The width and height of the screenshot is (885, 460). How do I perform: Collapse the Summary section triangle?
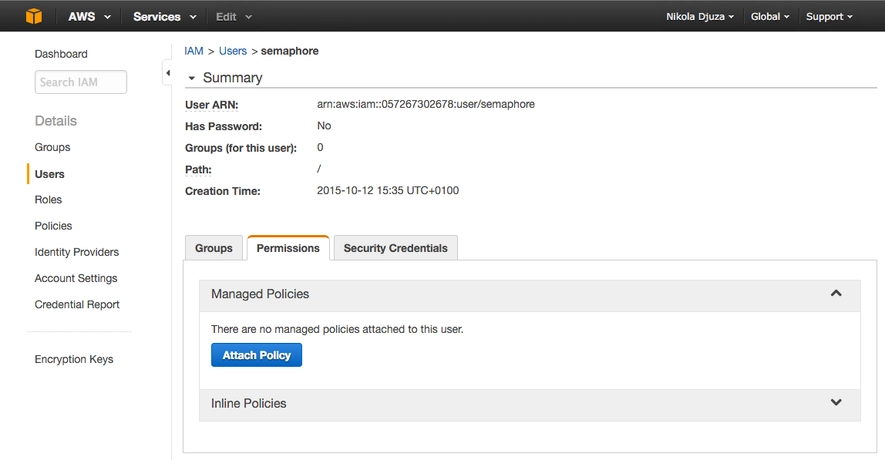pyautogui.click(x=192, y=78)
